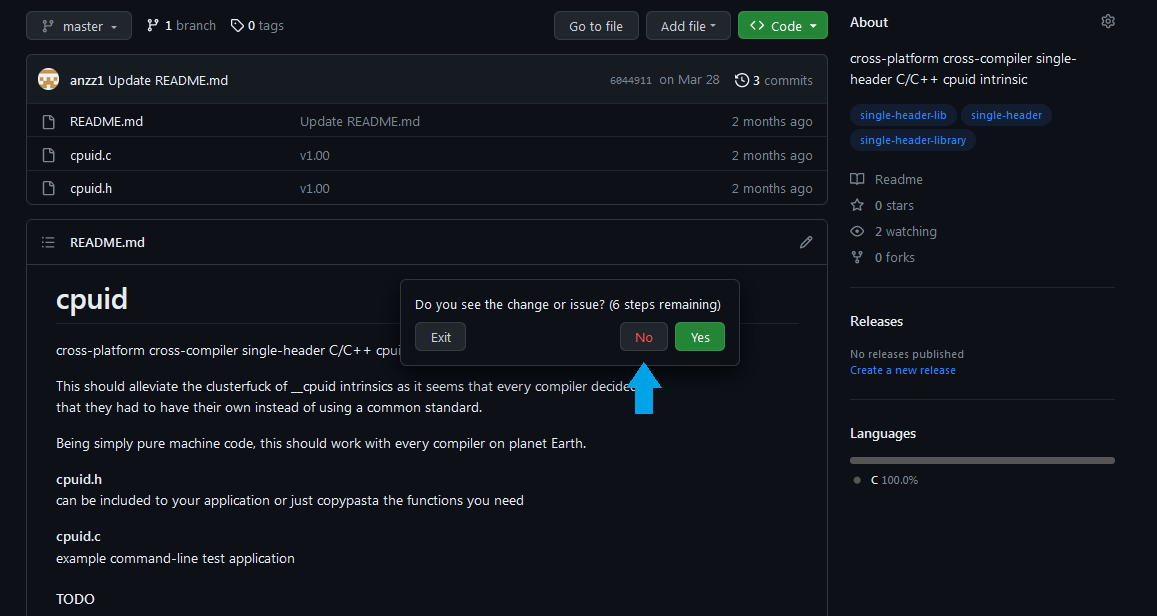View the 2 watching link
Image resolution: width=1157 pixels, height=616 pixels.
[905, 232]
